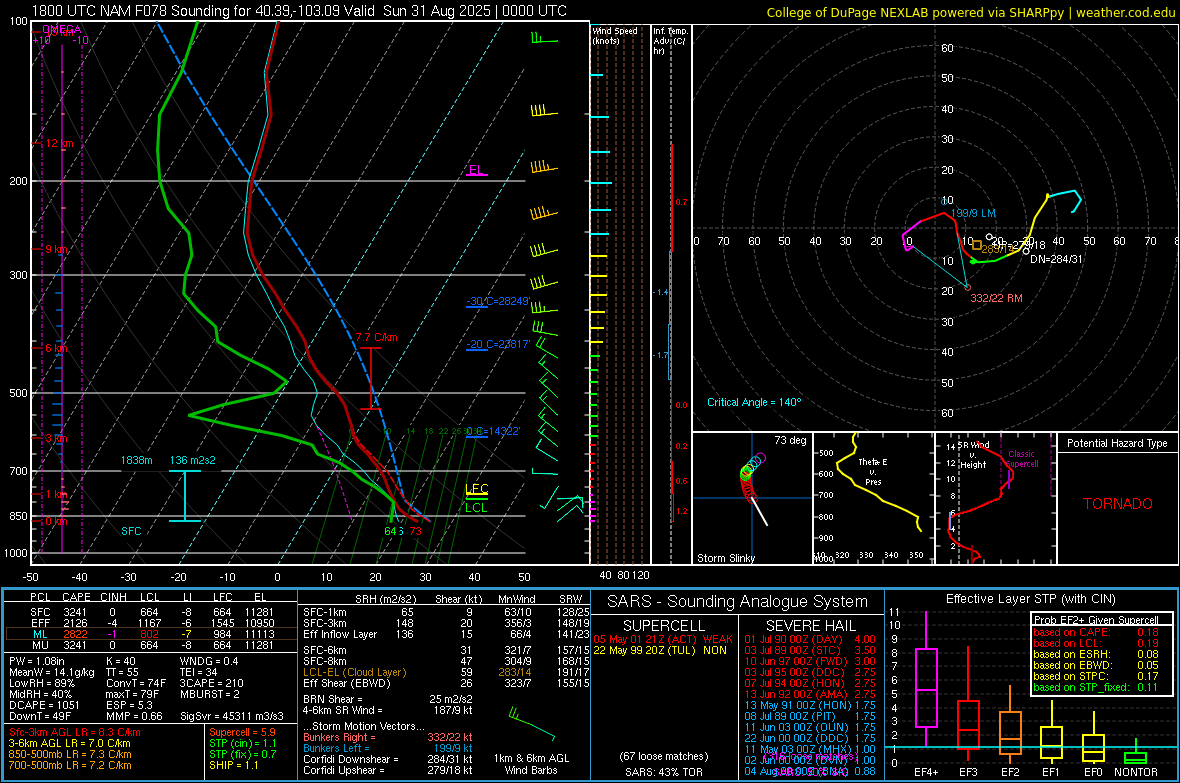This screenshot has height=783, width=1180.
Task: Select 'SARS - Sounding Analogue System' heading
Action: [x=737, y=602]
